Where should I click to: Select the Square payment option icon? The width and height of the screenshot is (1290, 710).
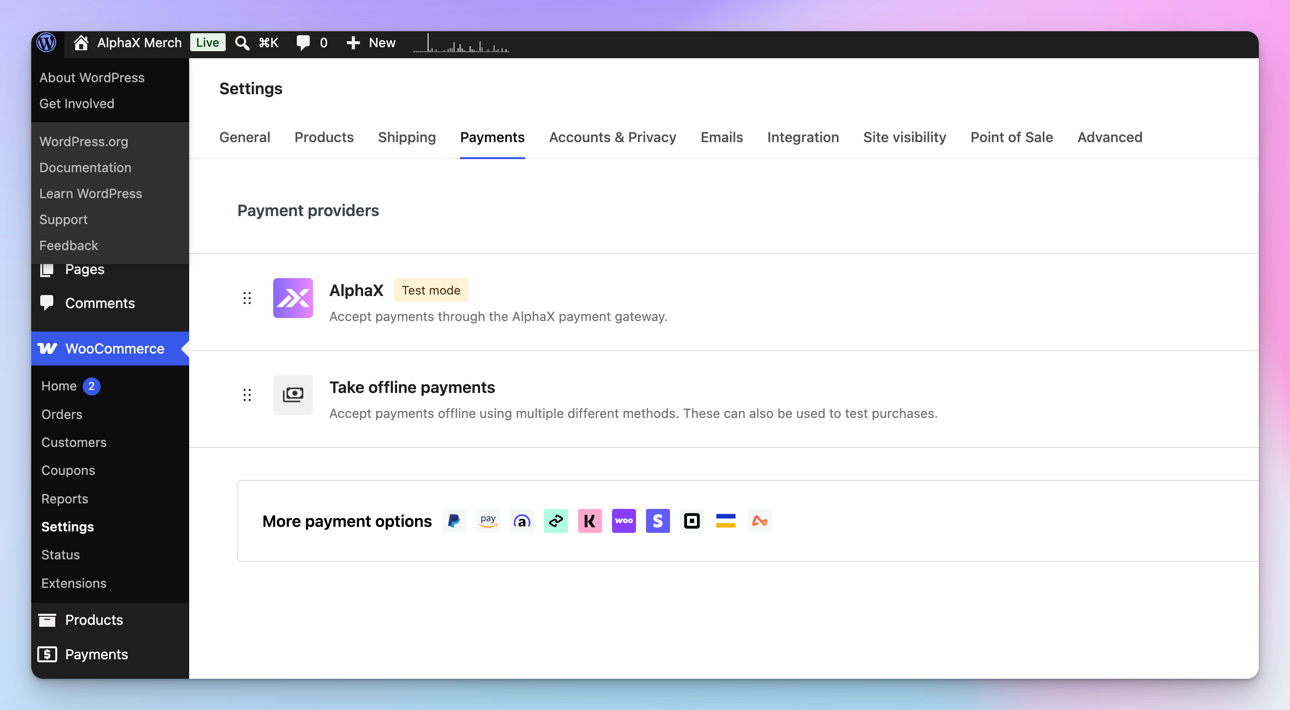(x=692, y=521)
